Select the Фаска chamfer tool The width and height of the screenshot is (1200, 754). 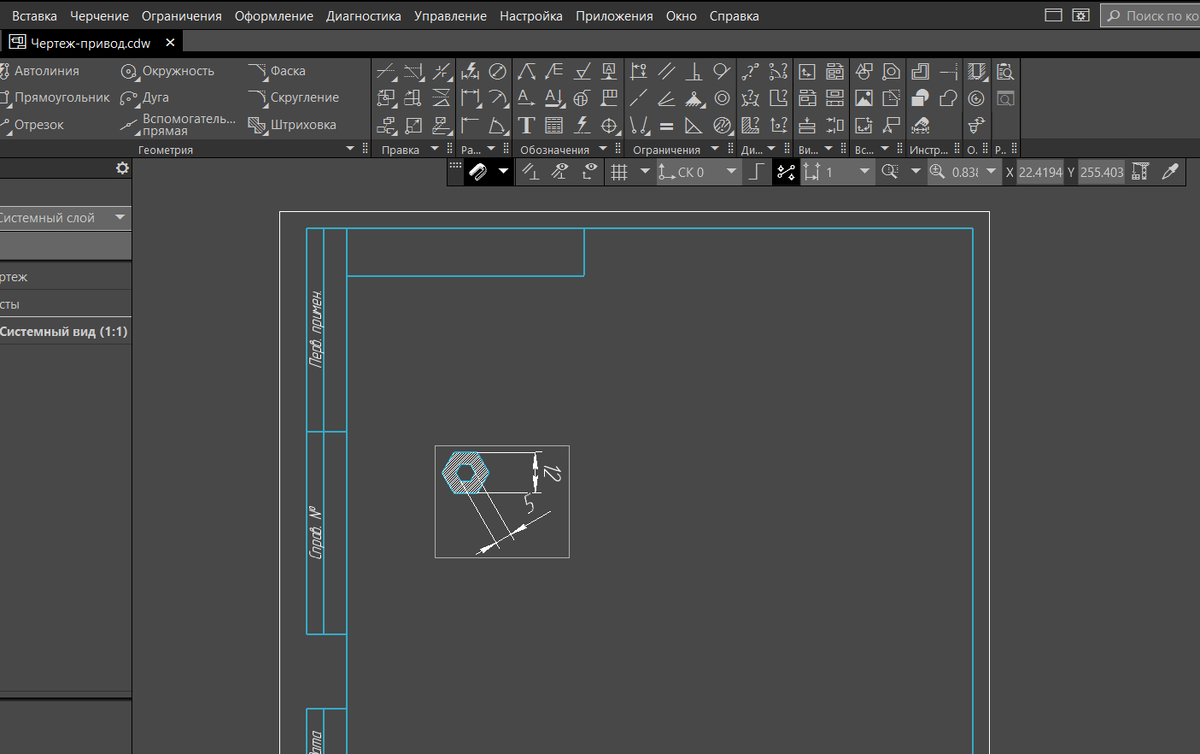pos(276,71)
